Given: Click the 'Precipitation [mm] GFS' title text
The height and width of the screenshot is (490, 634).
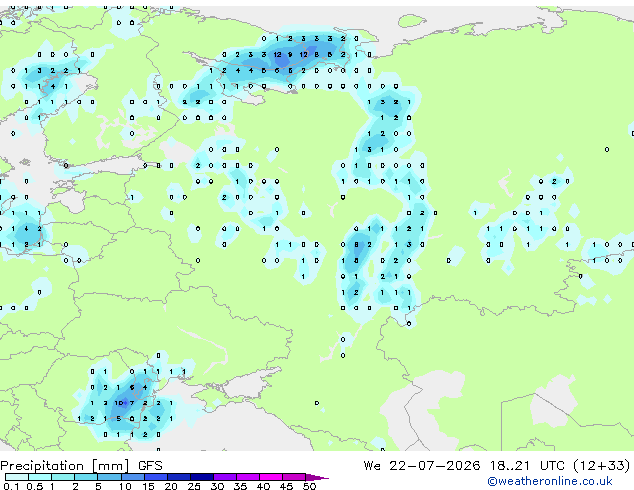Looking at the screenshot, I should click(81, 466).
